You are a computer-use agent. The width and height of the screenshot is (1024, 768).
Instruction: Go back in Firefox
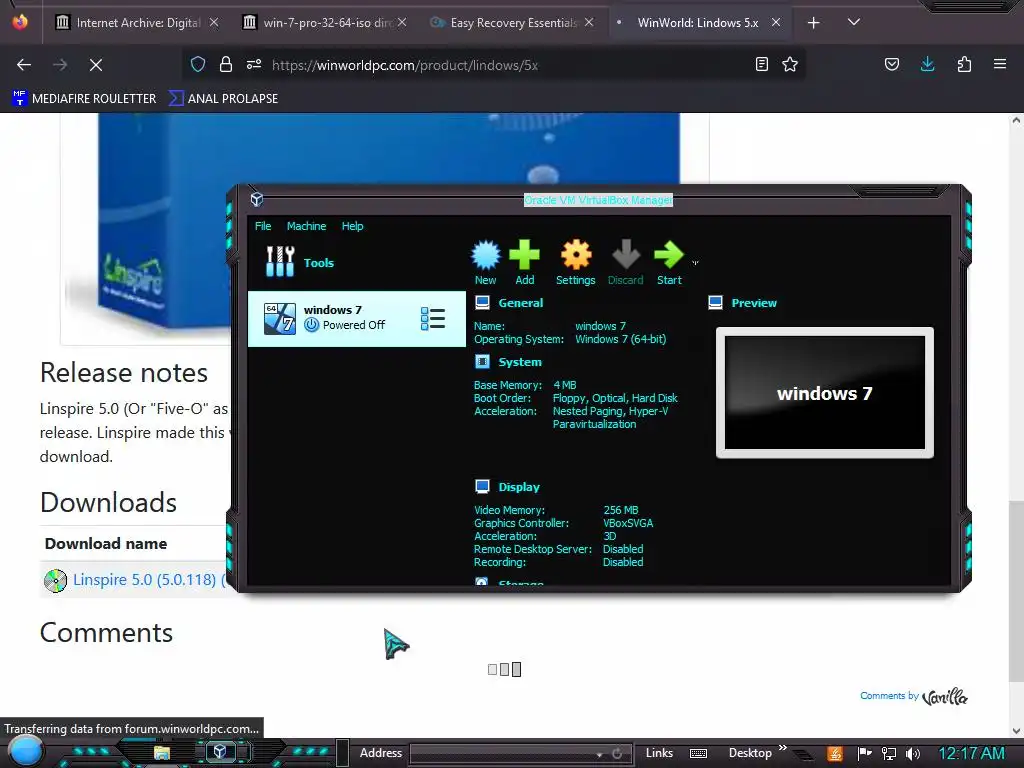24,65
